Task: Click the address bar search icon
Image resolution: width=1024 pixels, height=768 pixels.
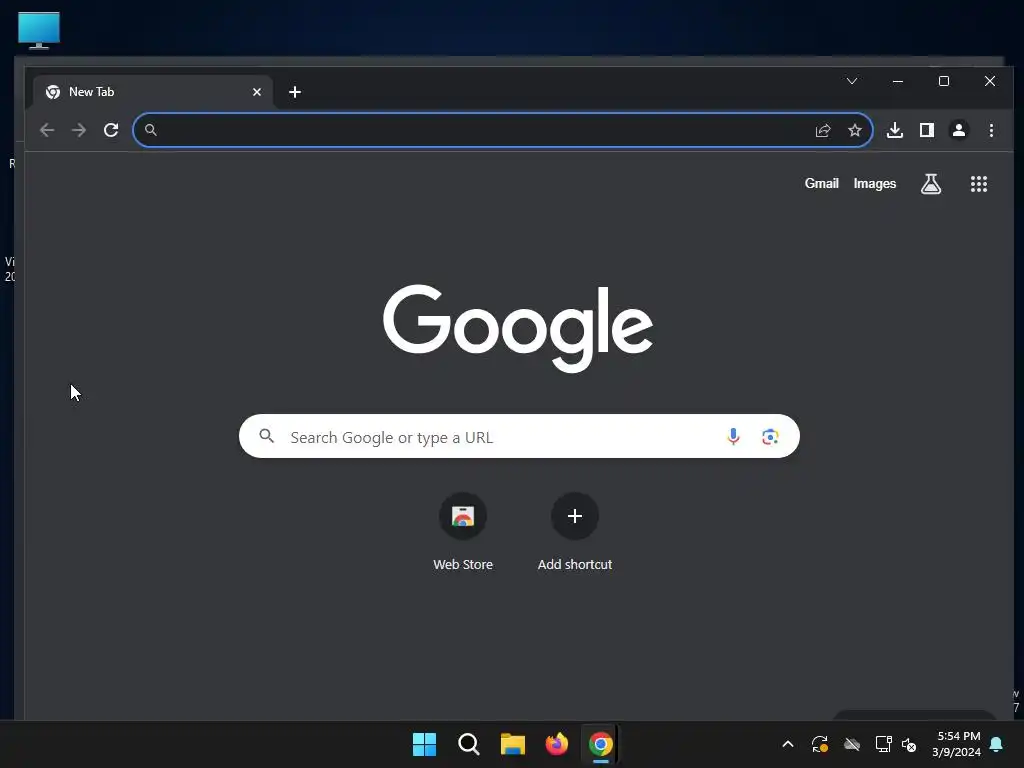Action: click(x=150, y=130)
